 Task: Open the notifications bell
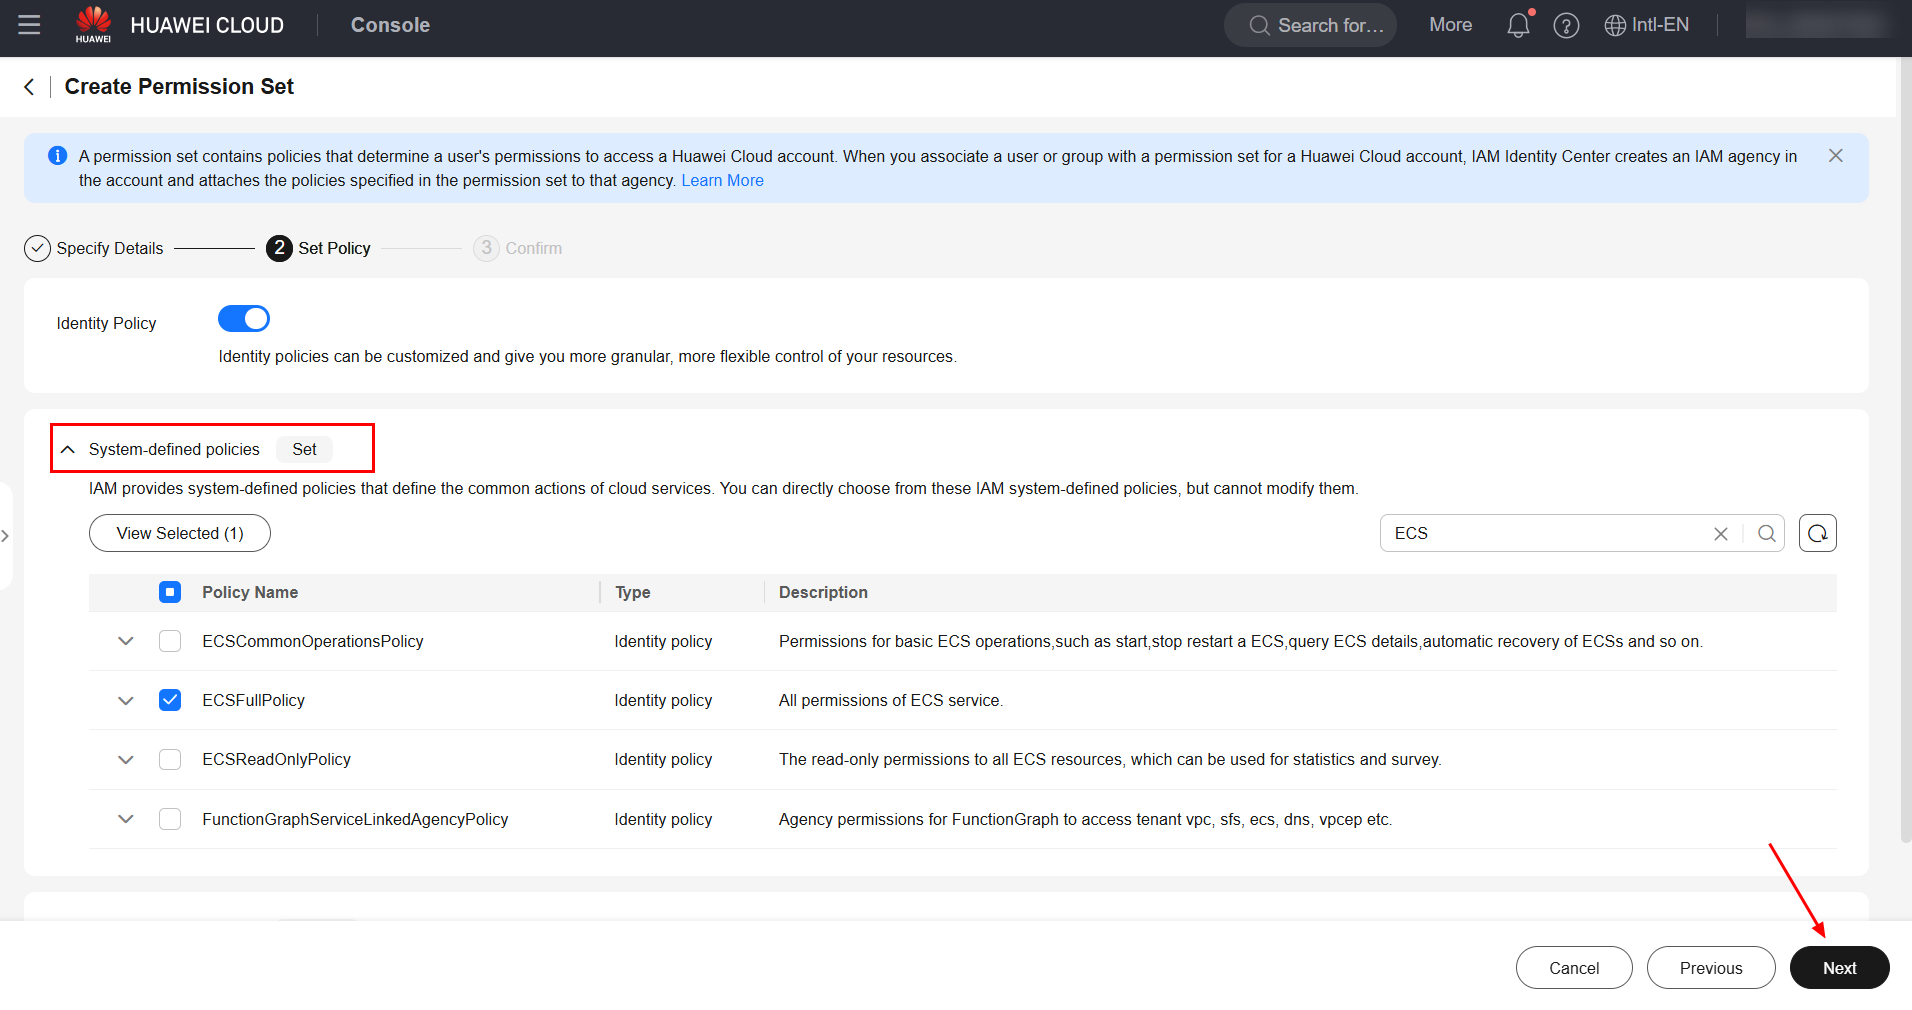pos(1518,25)
